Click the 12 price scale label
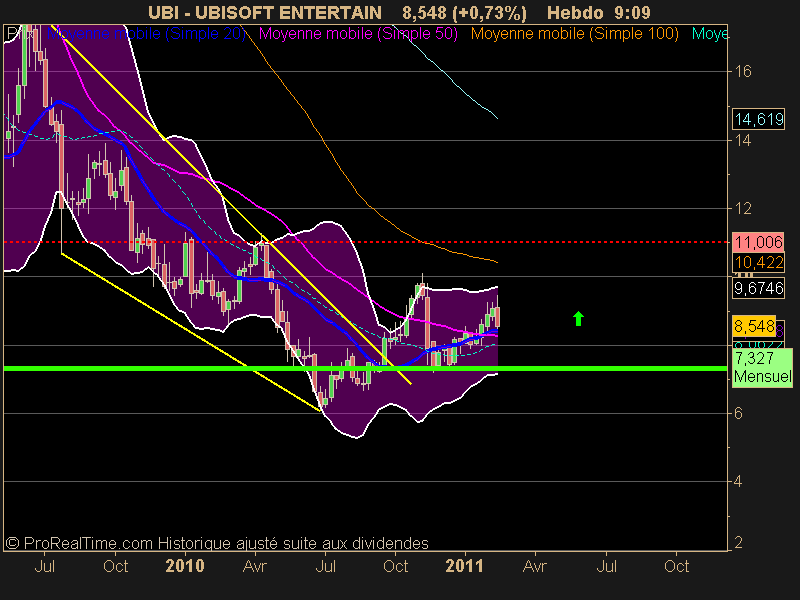Image resolution: width=800 pixels, height=600 pixels. [x=743, y=208]
